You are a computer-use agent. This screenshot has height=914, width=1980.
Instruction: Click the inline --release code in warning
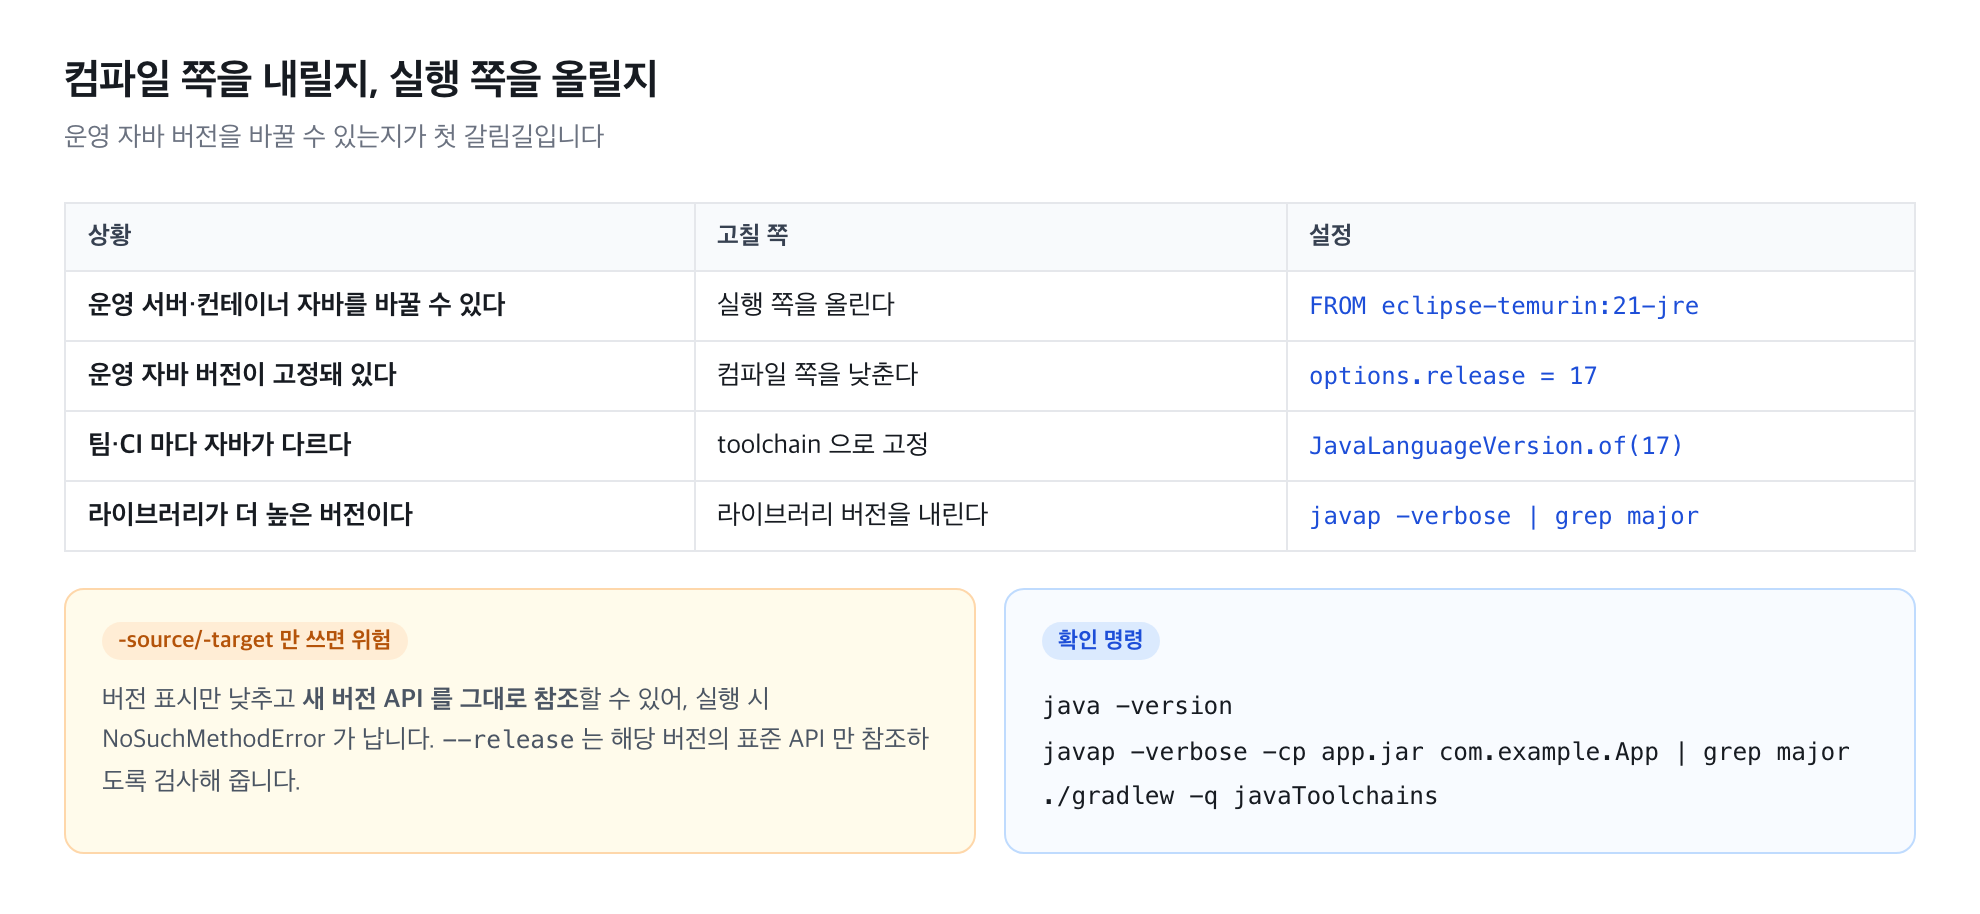(x=508, y=740)
